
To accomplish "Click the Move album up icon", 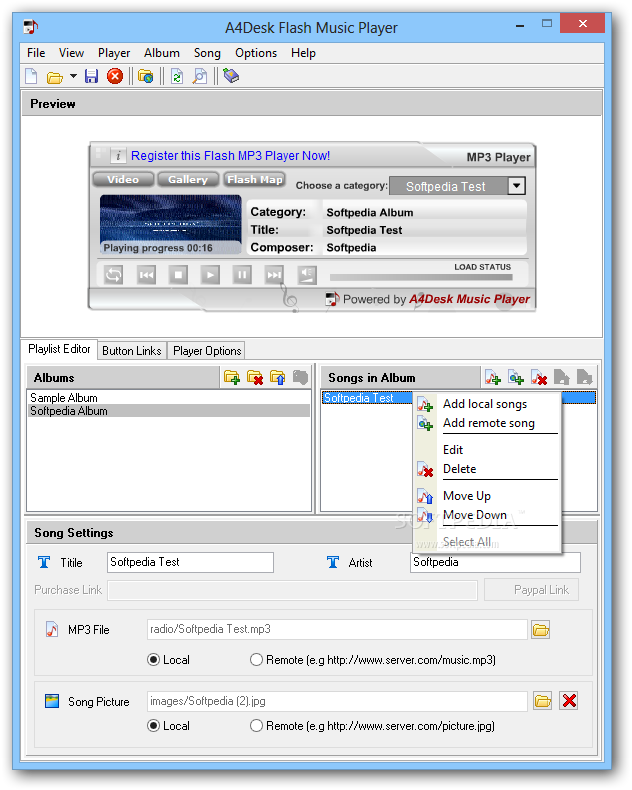I will 278,377.
